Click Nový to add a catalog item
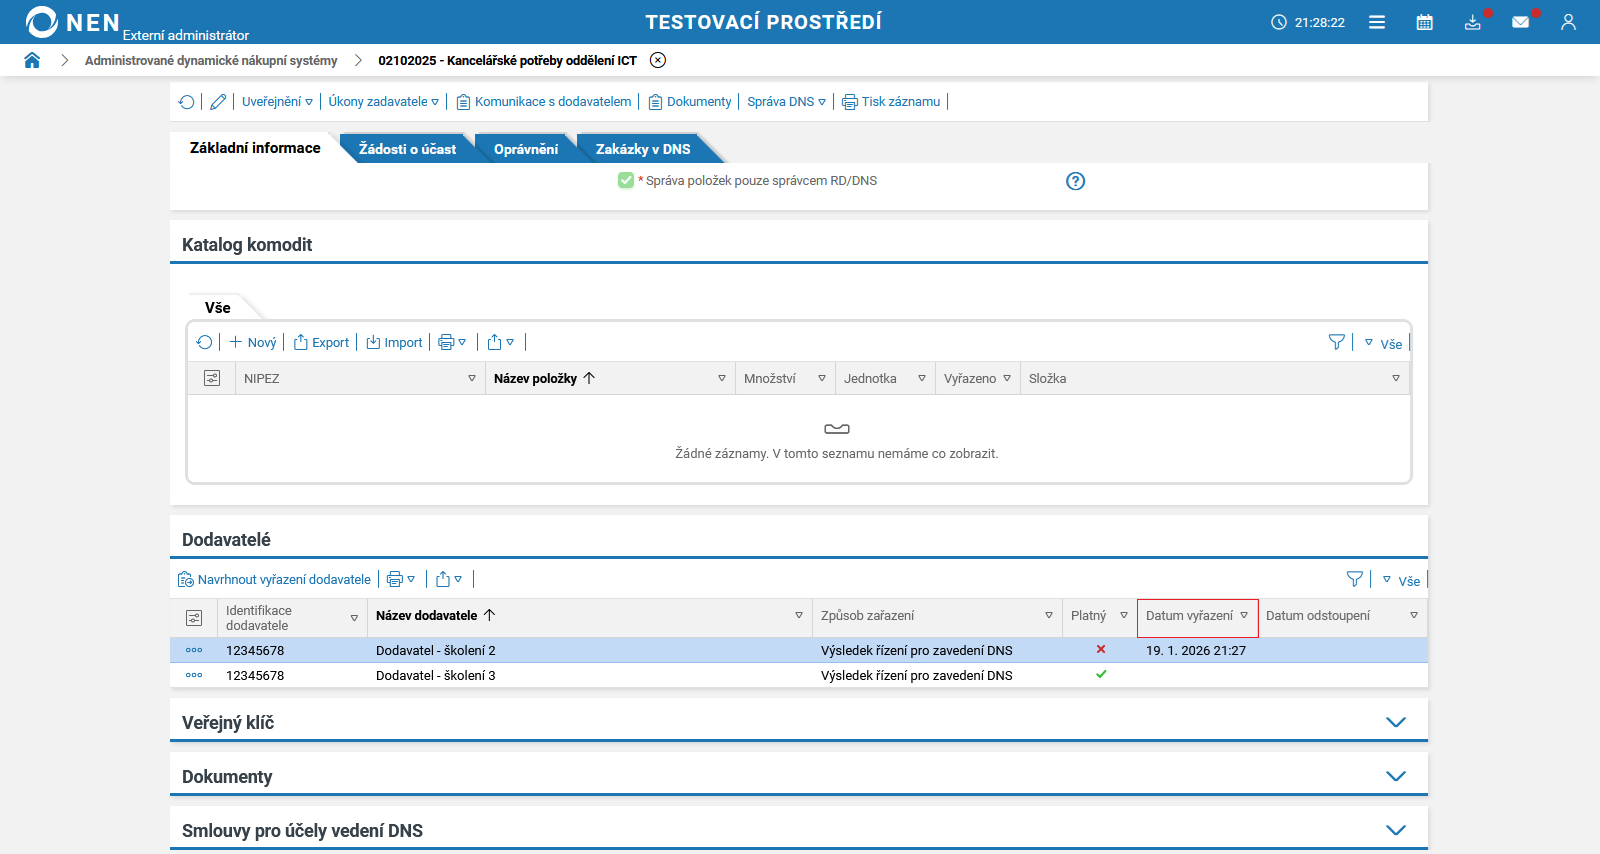Viewport: 1600px width, 854px height. (254, 343)
